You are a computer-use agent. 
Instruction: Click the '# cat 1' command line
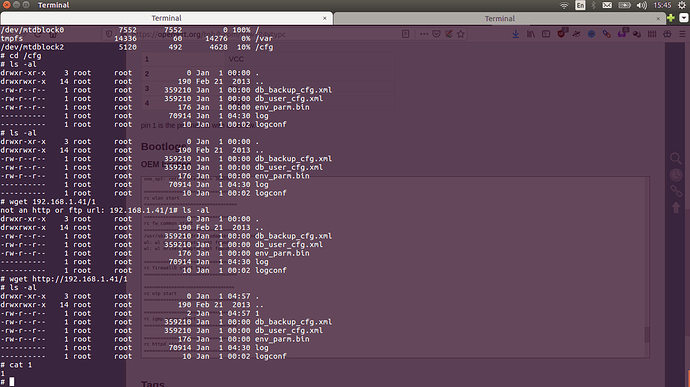[16, 365]
